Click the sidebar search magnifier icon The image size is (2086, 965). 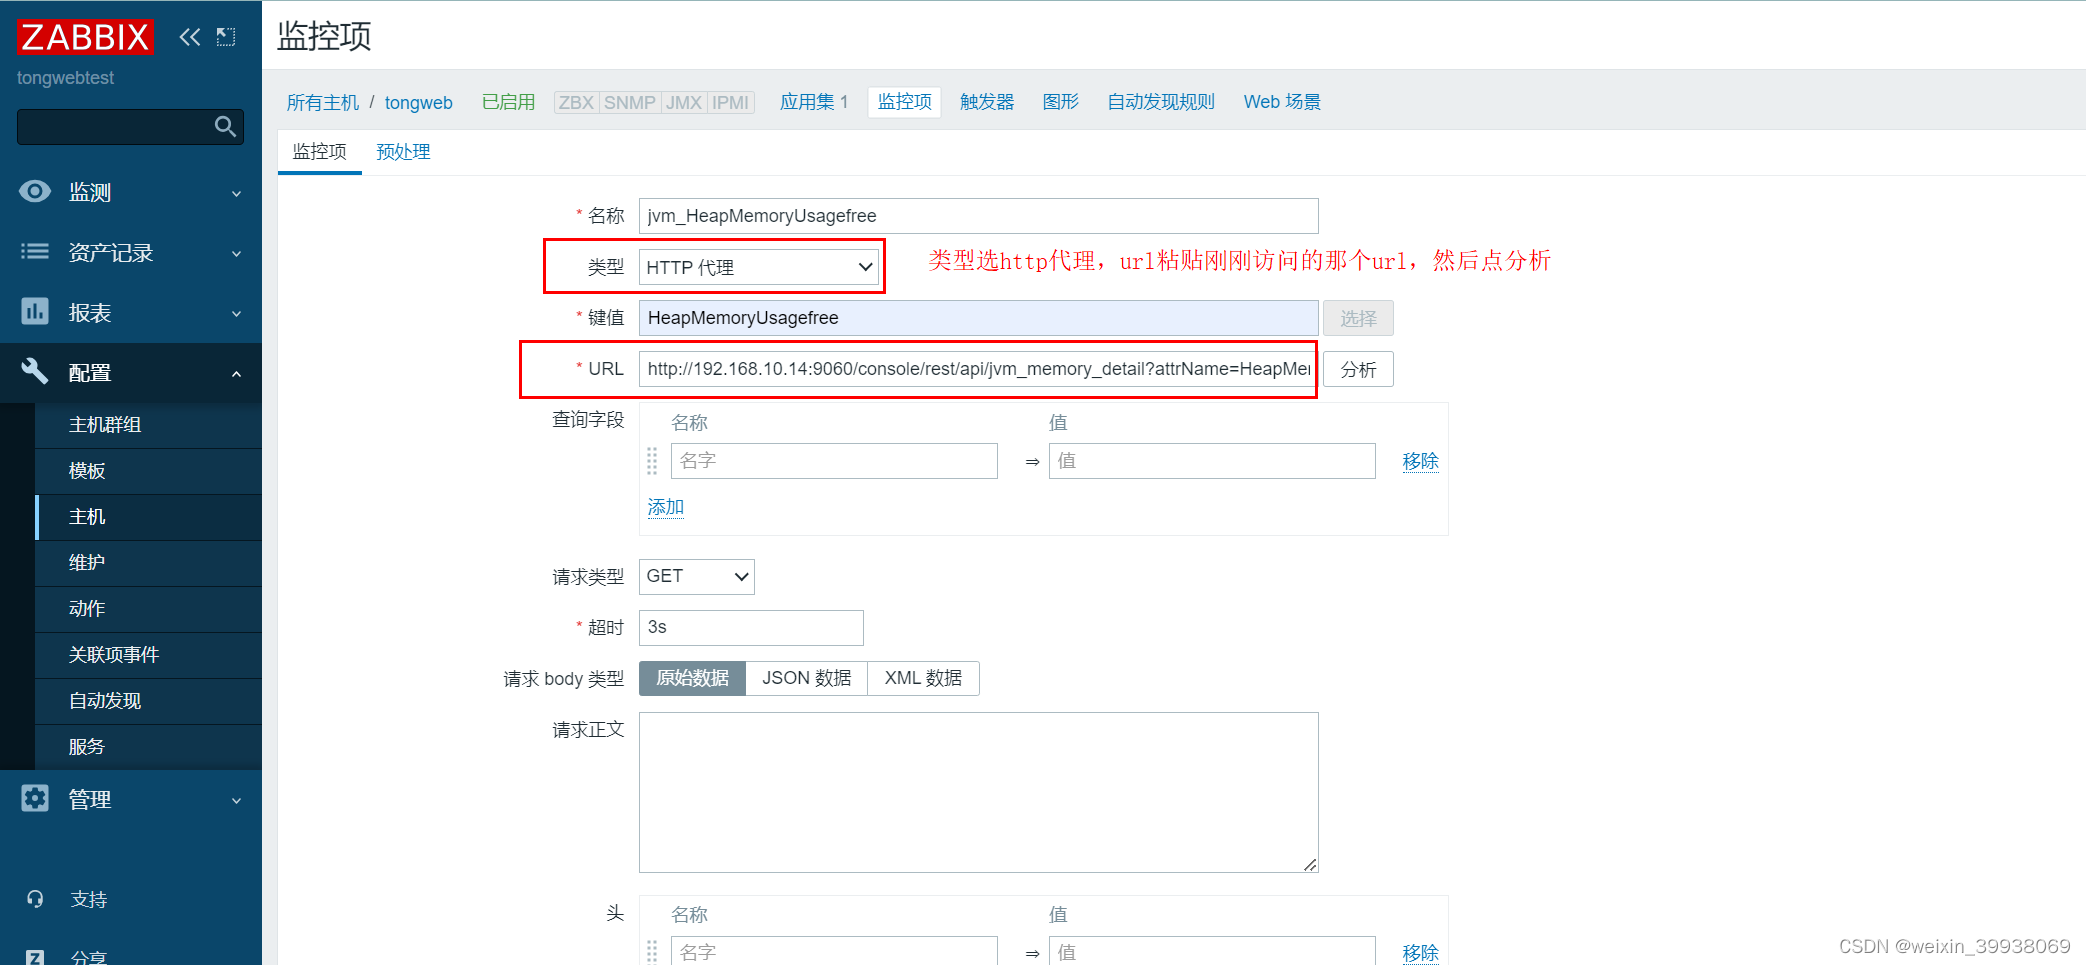225,126
